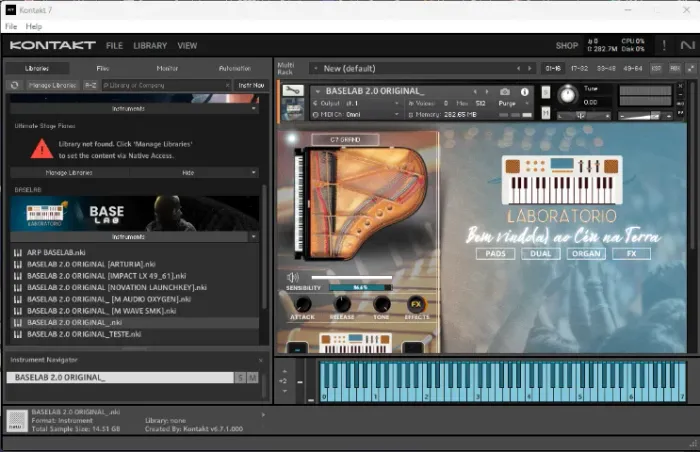Solo the instrument with S button

546,92
